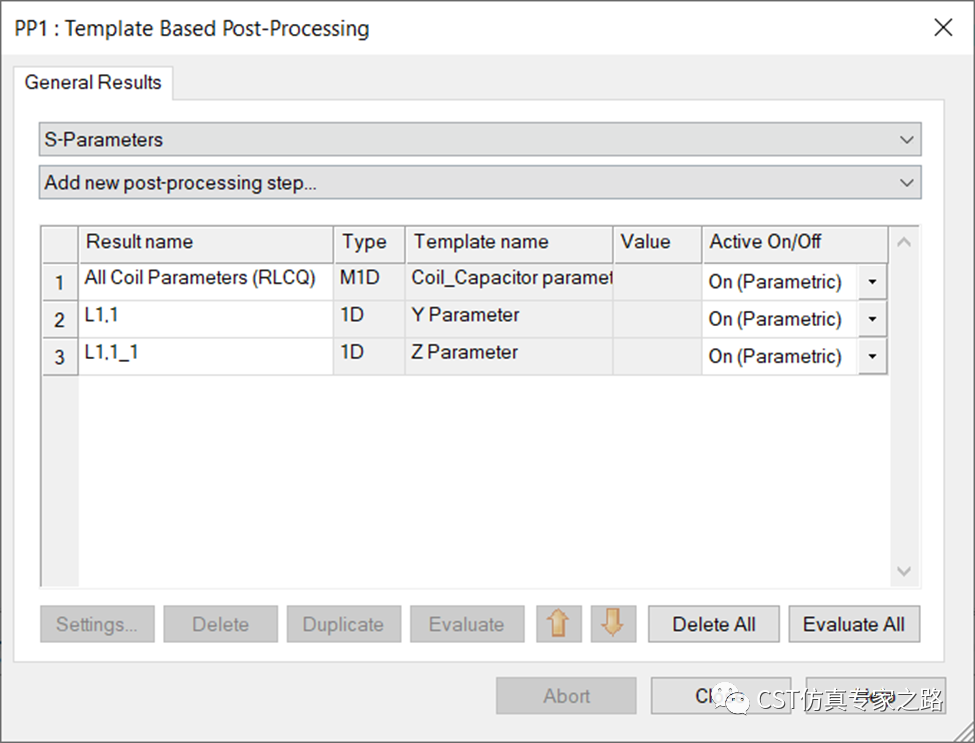This screenshot has width=975, height=743.
Task: Click the scroll up arrow of the table
Action: (904, 242)
